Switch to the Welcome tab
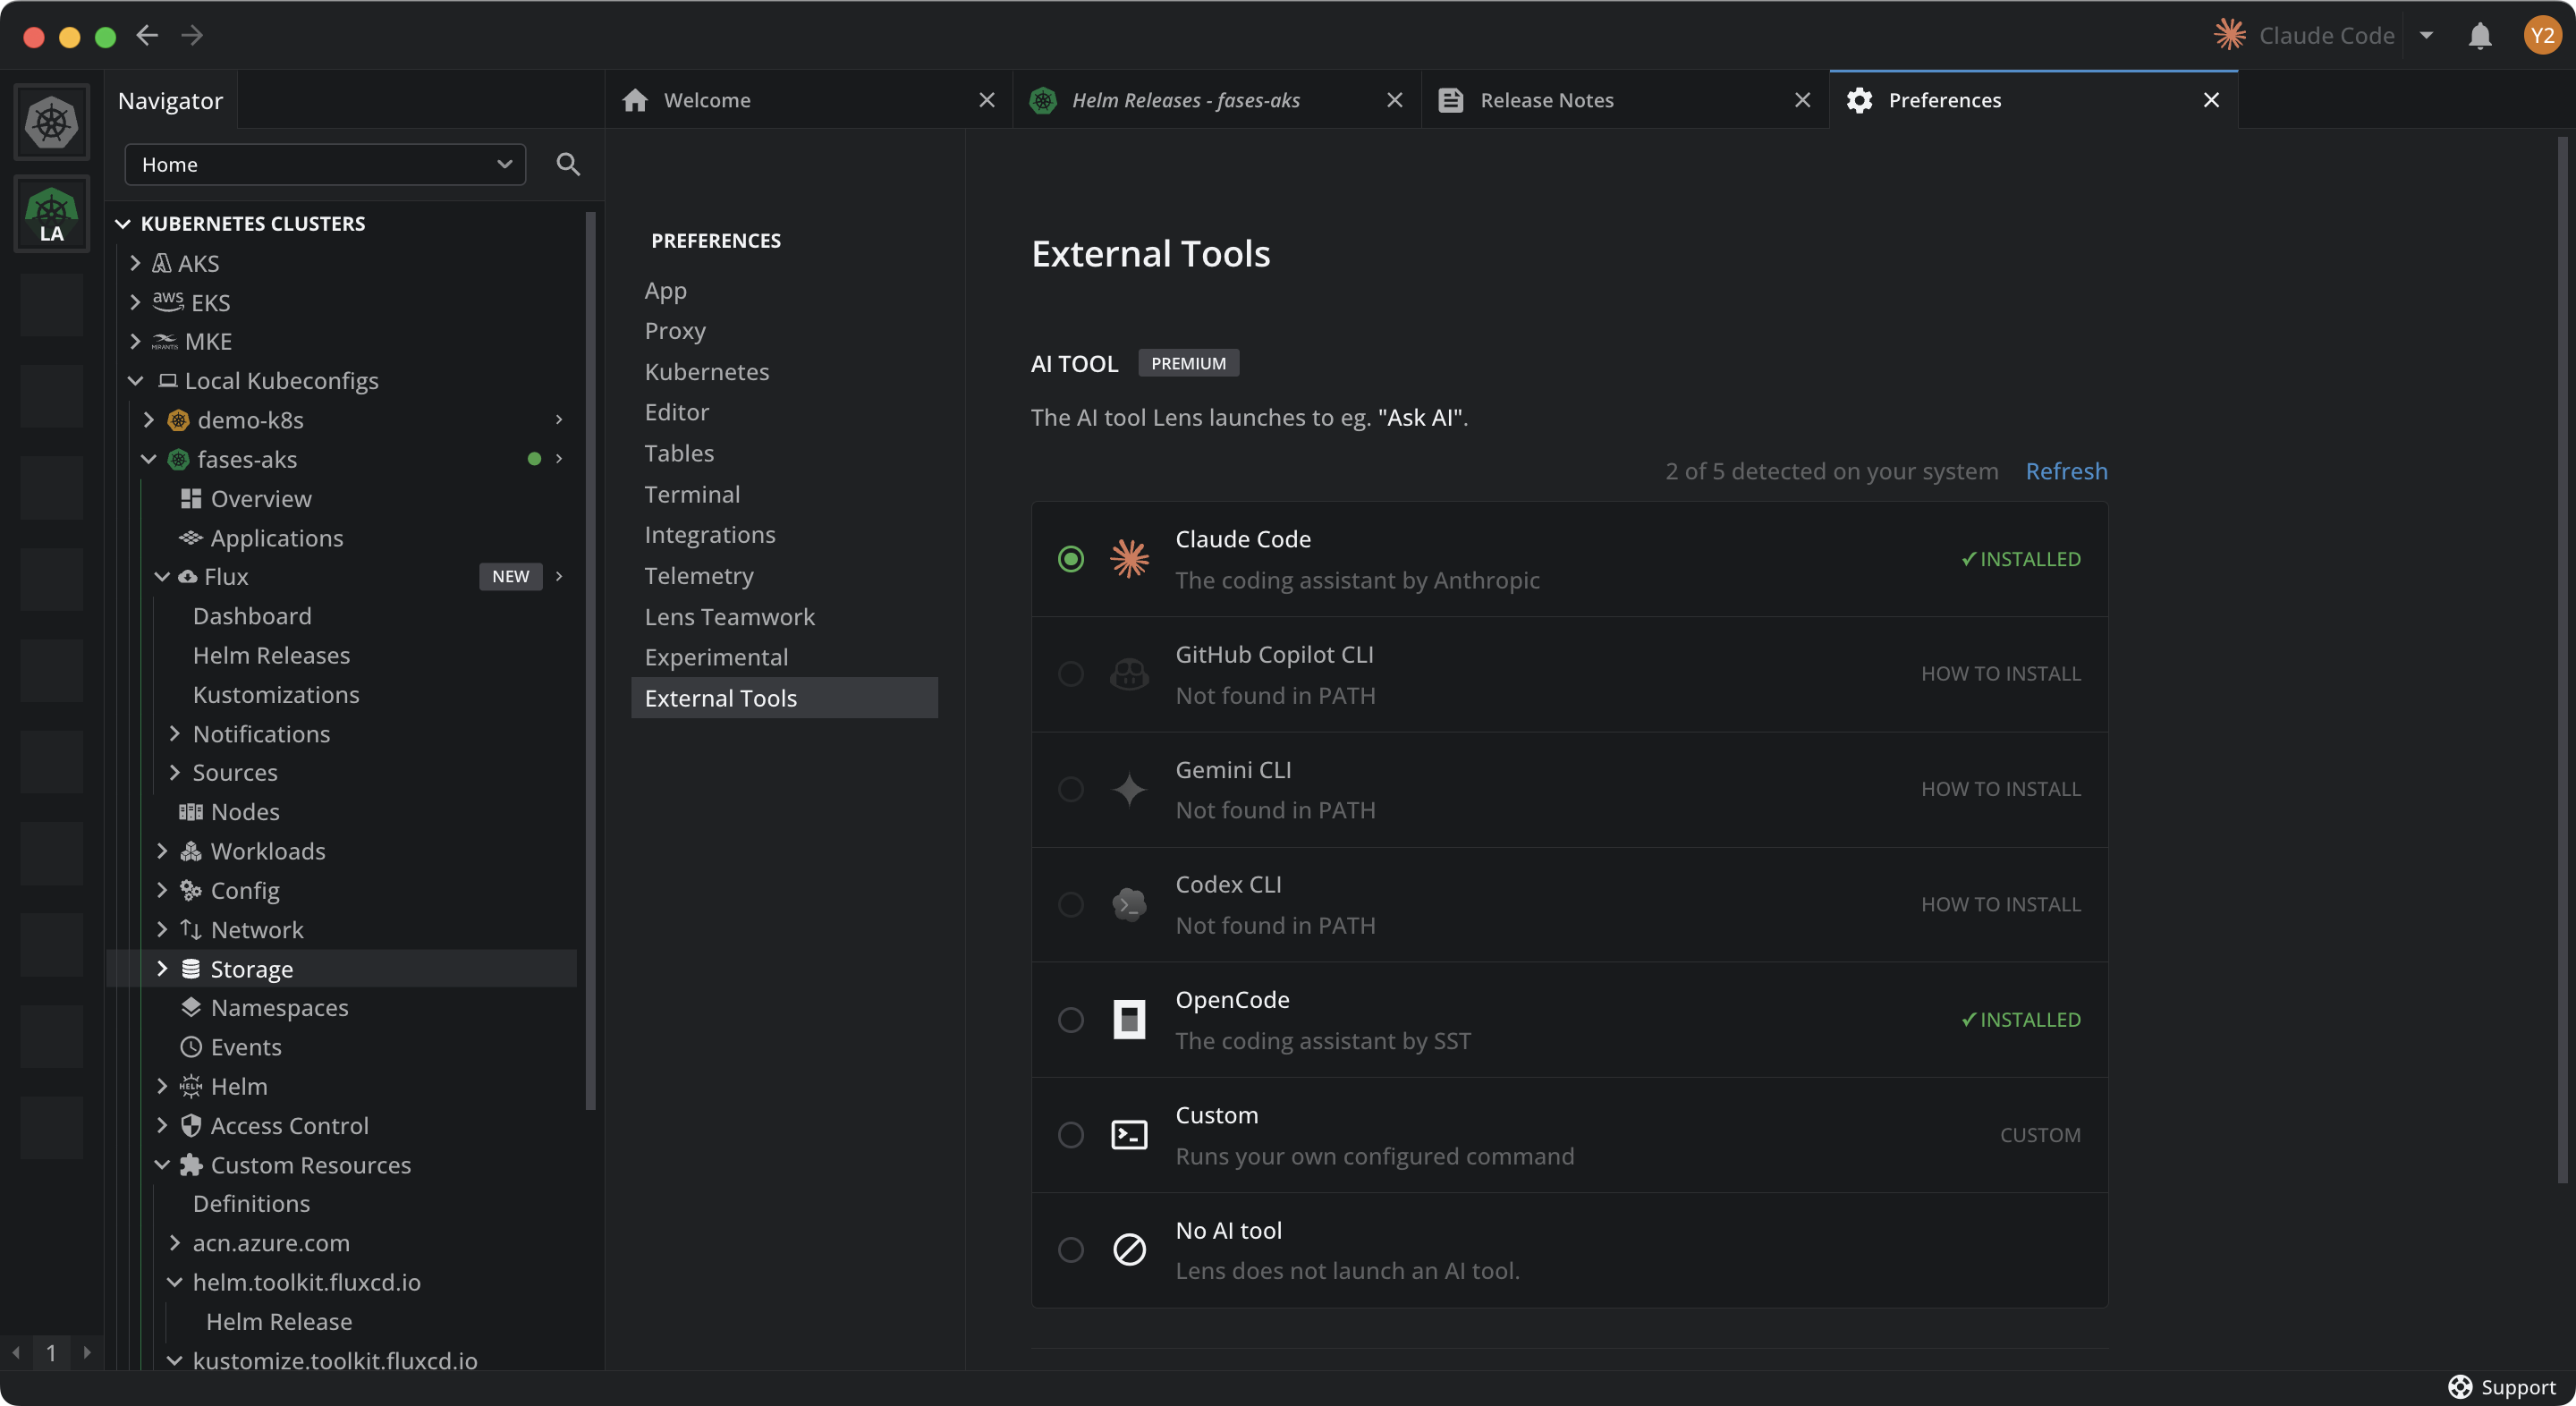The width and height of the screenshot is (2576, 1406). [x=808, y=100]
